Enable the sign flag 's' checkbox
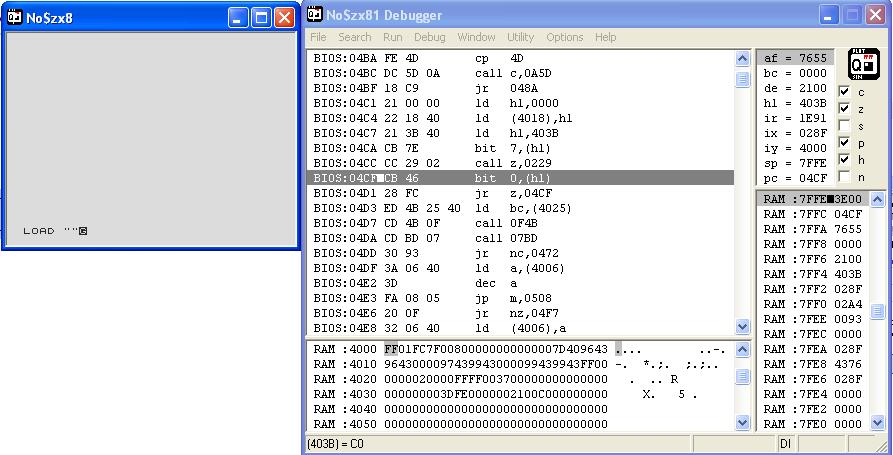The width and height of the screenshot is (893, 455). pos(844,125)
